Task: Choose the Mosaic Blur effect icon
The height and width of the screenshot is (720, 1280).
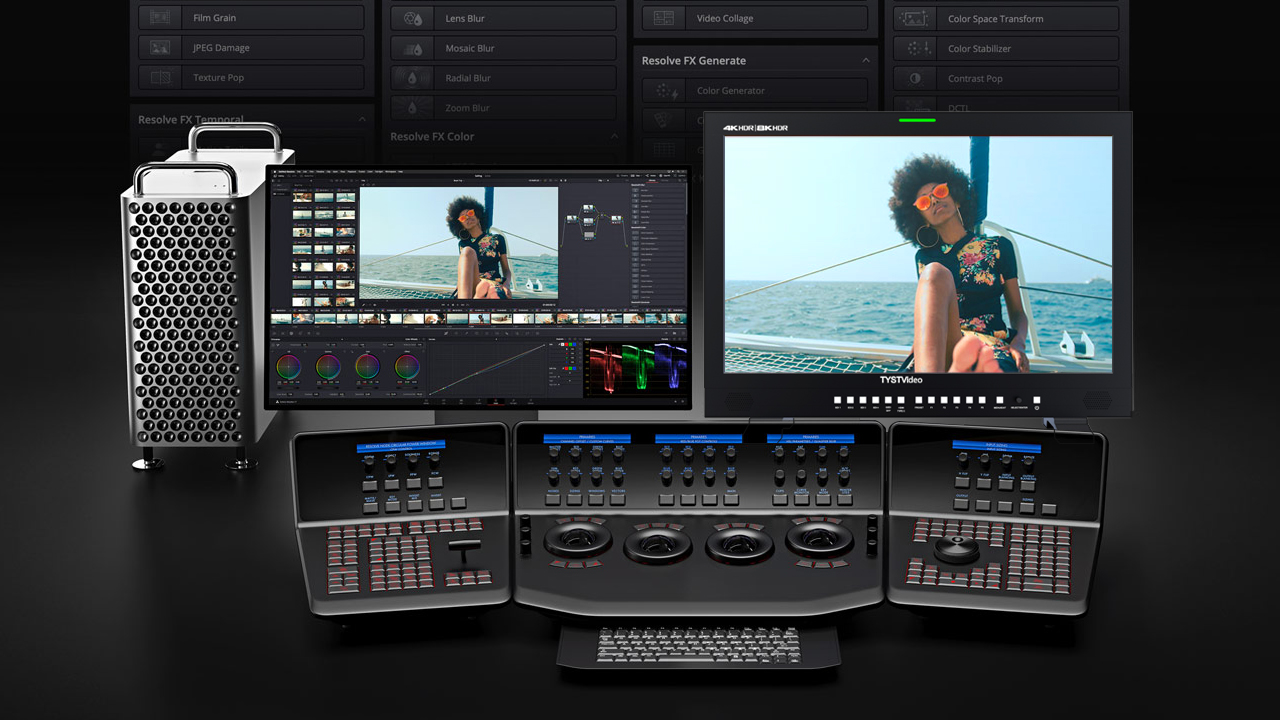Action: pos(412,48)
